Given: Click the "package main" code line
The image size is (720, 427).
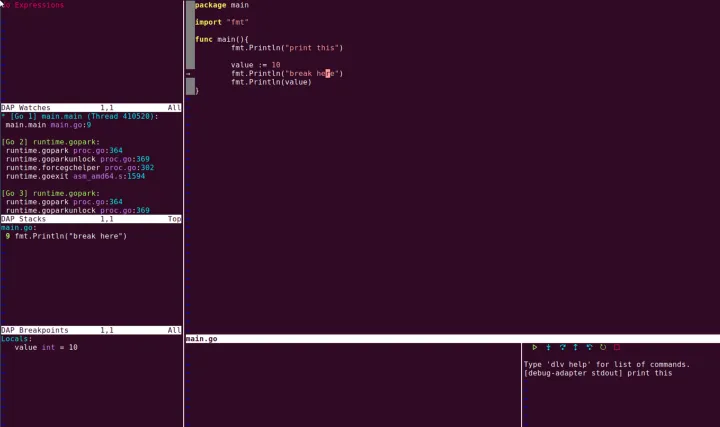Looking at the screenshot, I should tap(222, 5).
